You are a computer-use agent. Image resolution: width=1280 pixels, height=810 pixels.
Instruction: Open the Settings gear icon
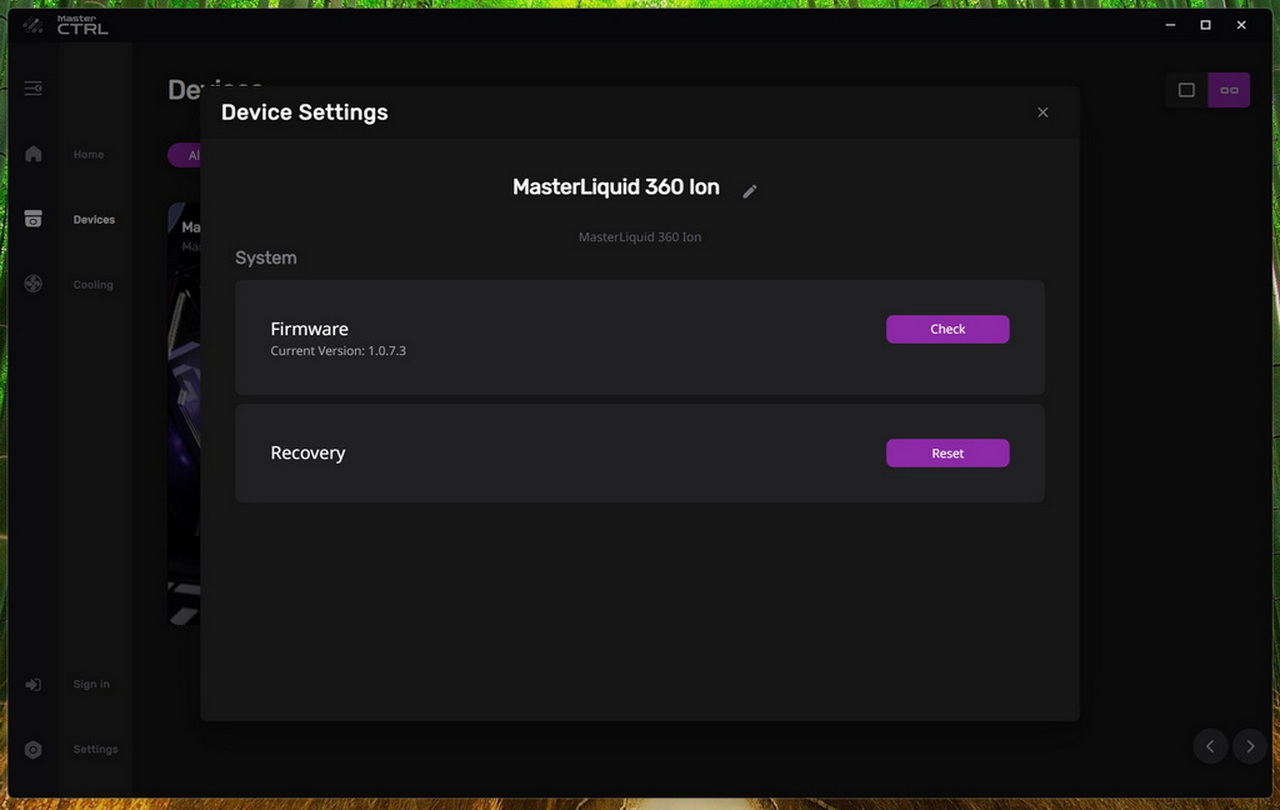click(x=33, y=750)
